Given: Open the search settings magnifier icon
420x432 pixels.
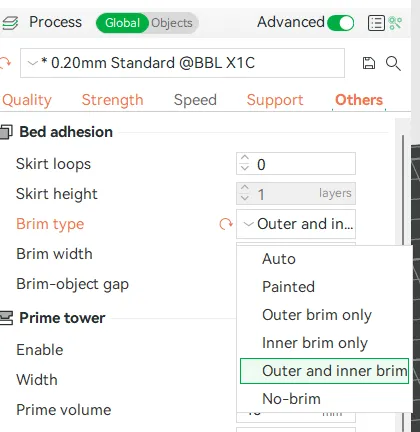Looking at the screenshot, I should (393, 63).
